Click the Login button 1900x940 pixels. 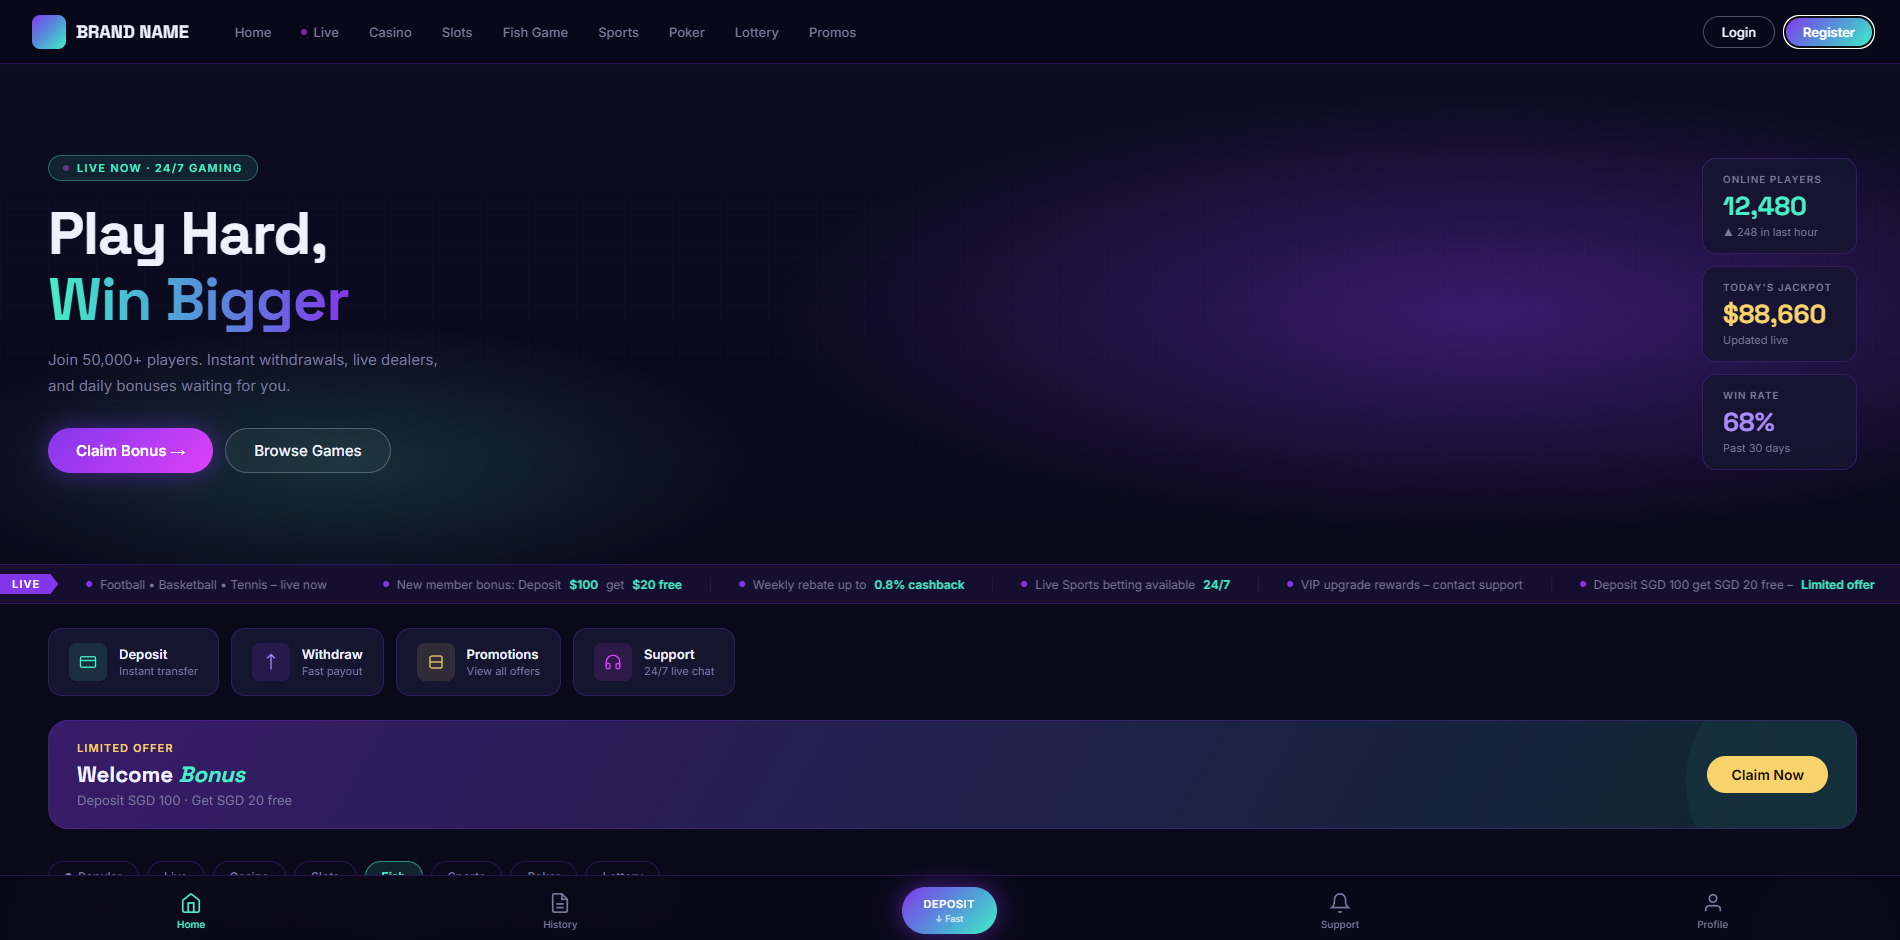pyautogui.click(x=1738, y=32)
